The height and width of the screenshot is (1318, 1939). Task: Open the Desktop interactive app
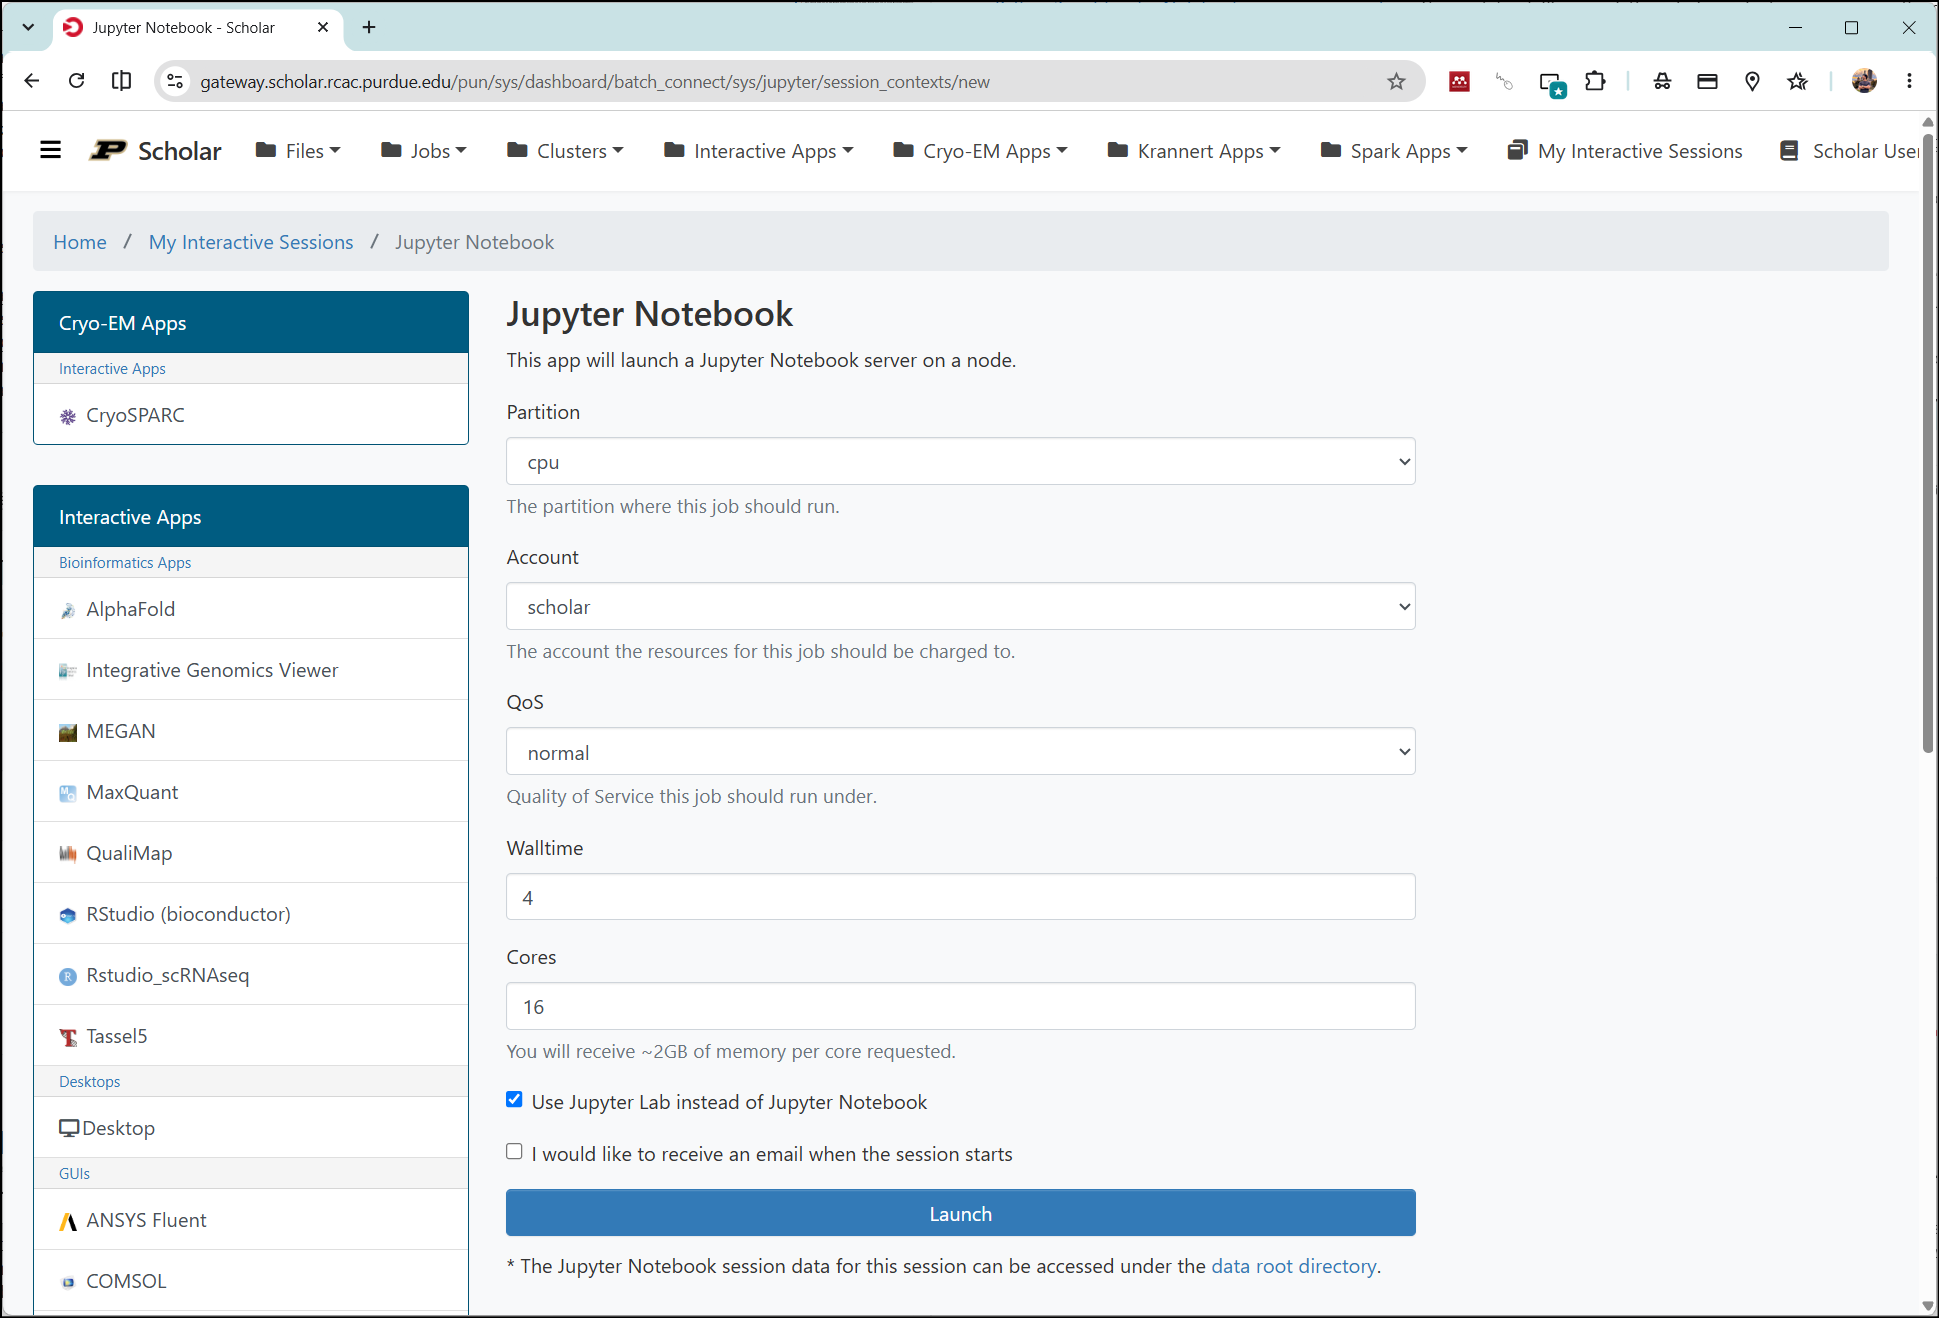(x=251, y=1128)
